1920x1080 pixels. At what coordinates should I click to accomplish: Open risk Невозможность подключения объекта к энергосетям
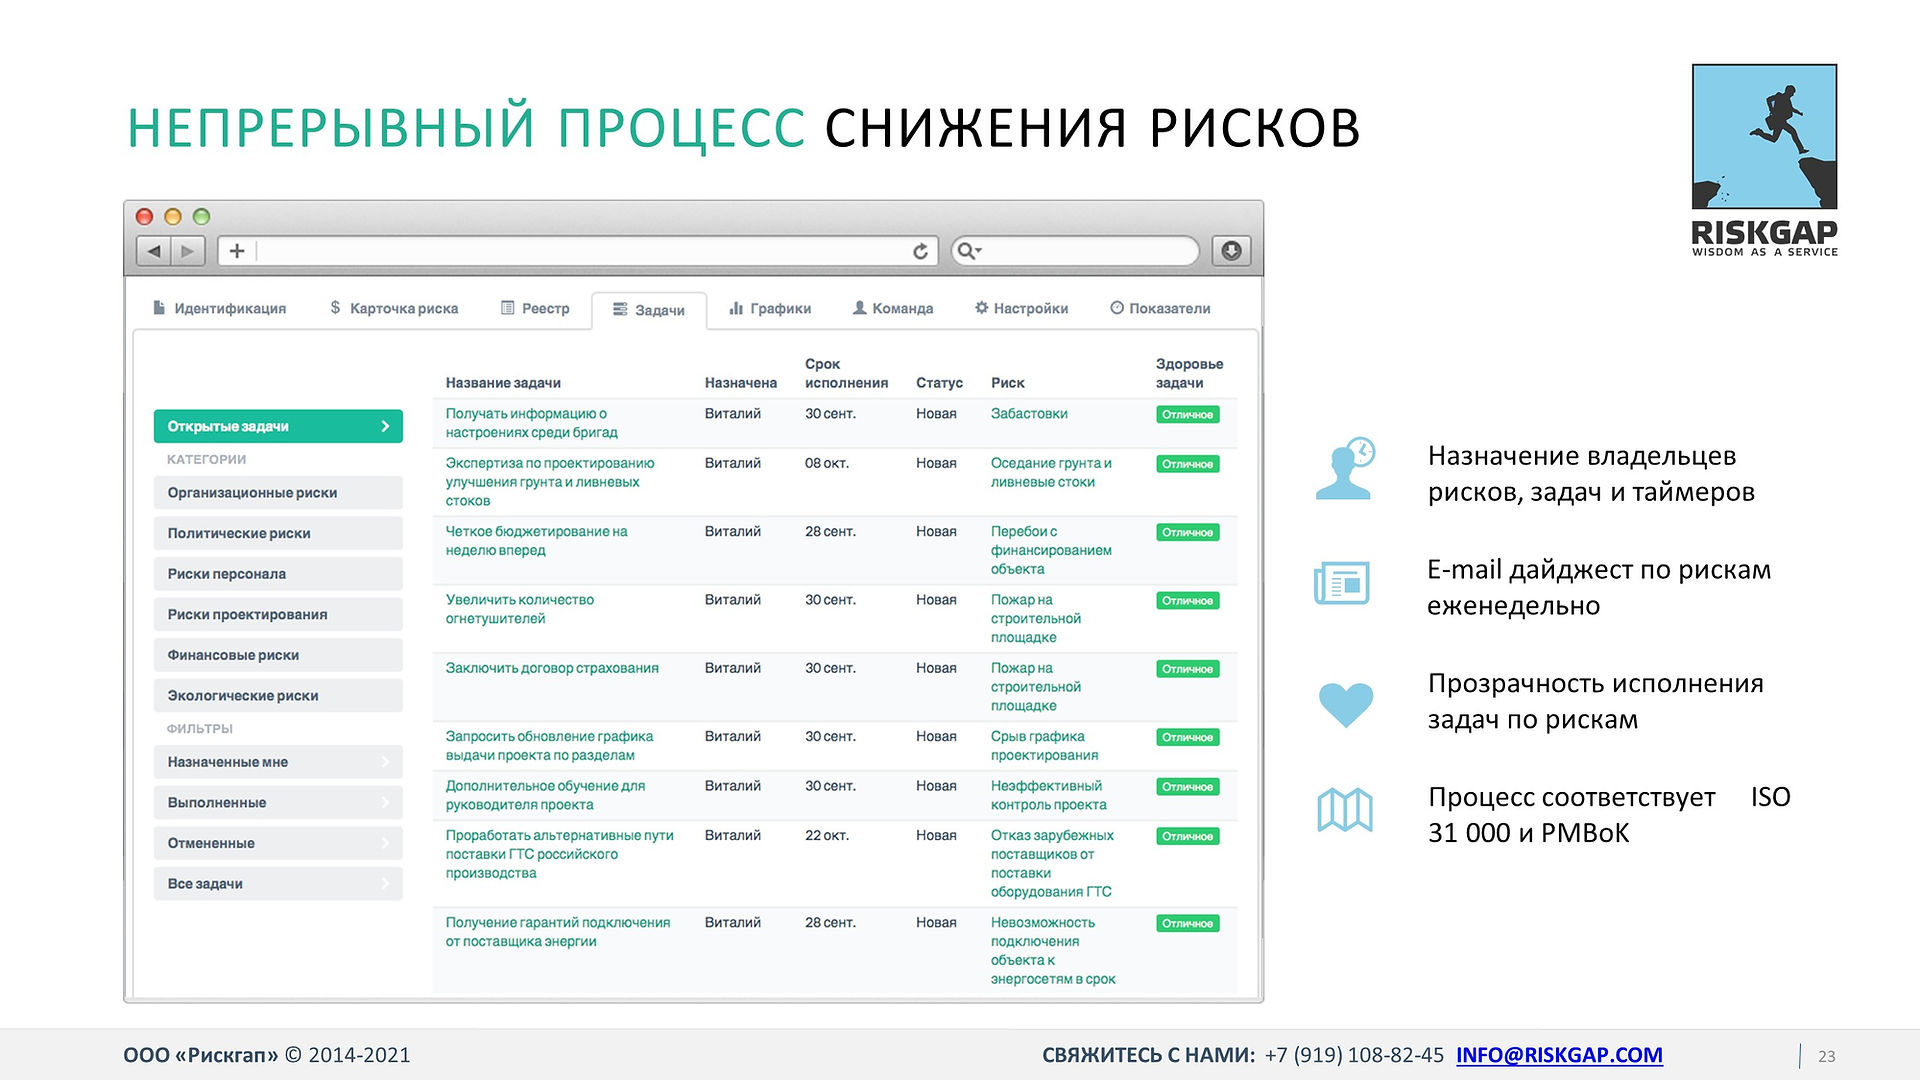click(1053, 951)
